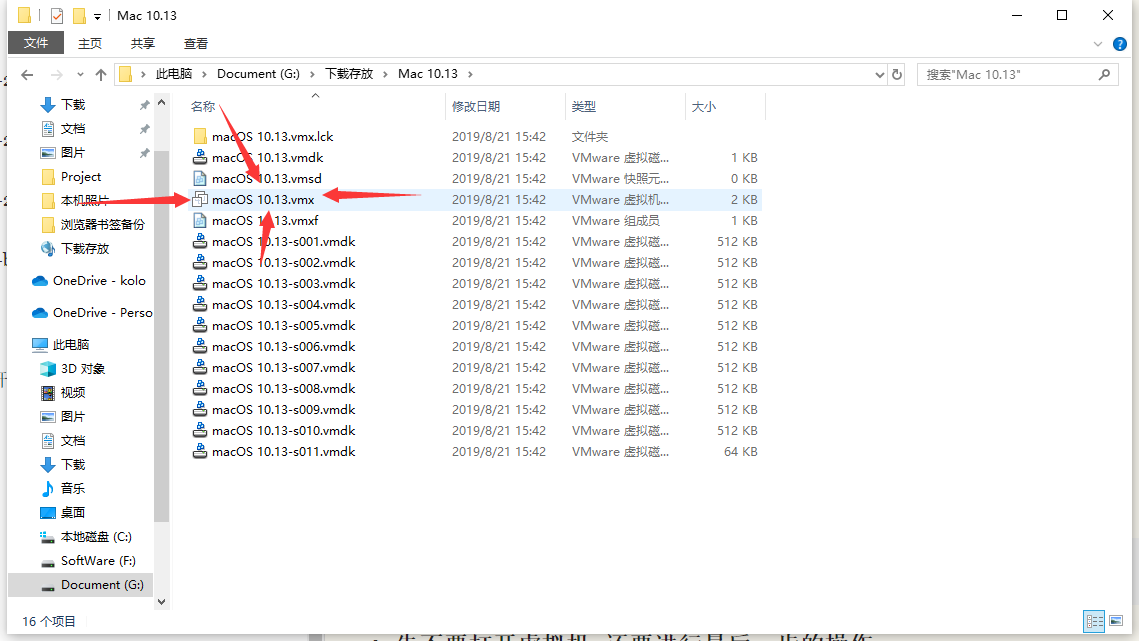
Task: Select the macOS 10.13.vmx.lck folder
Action: point(272,137)
